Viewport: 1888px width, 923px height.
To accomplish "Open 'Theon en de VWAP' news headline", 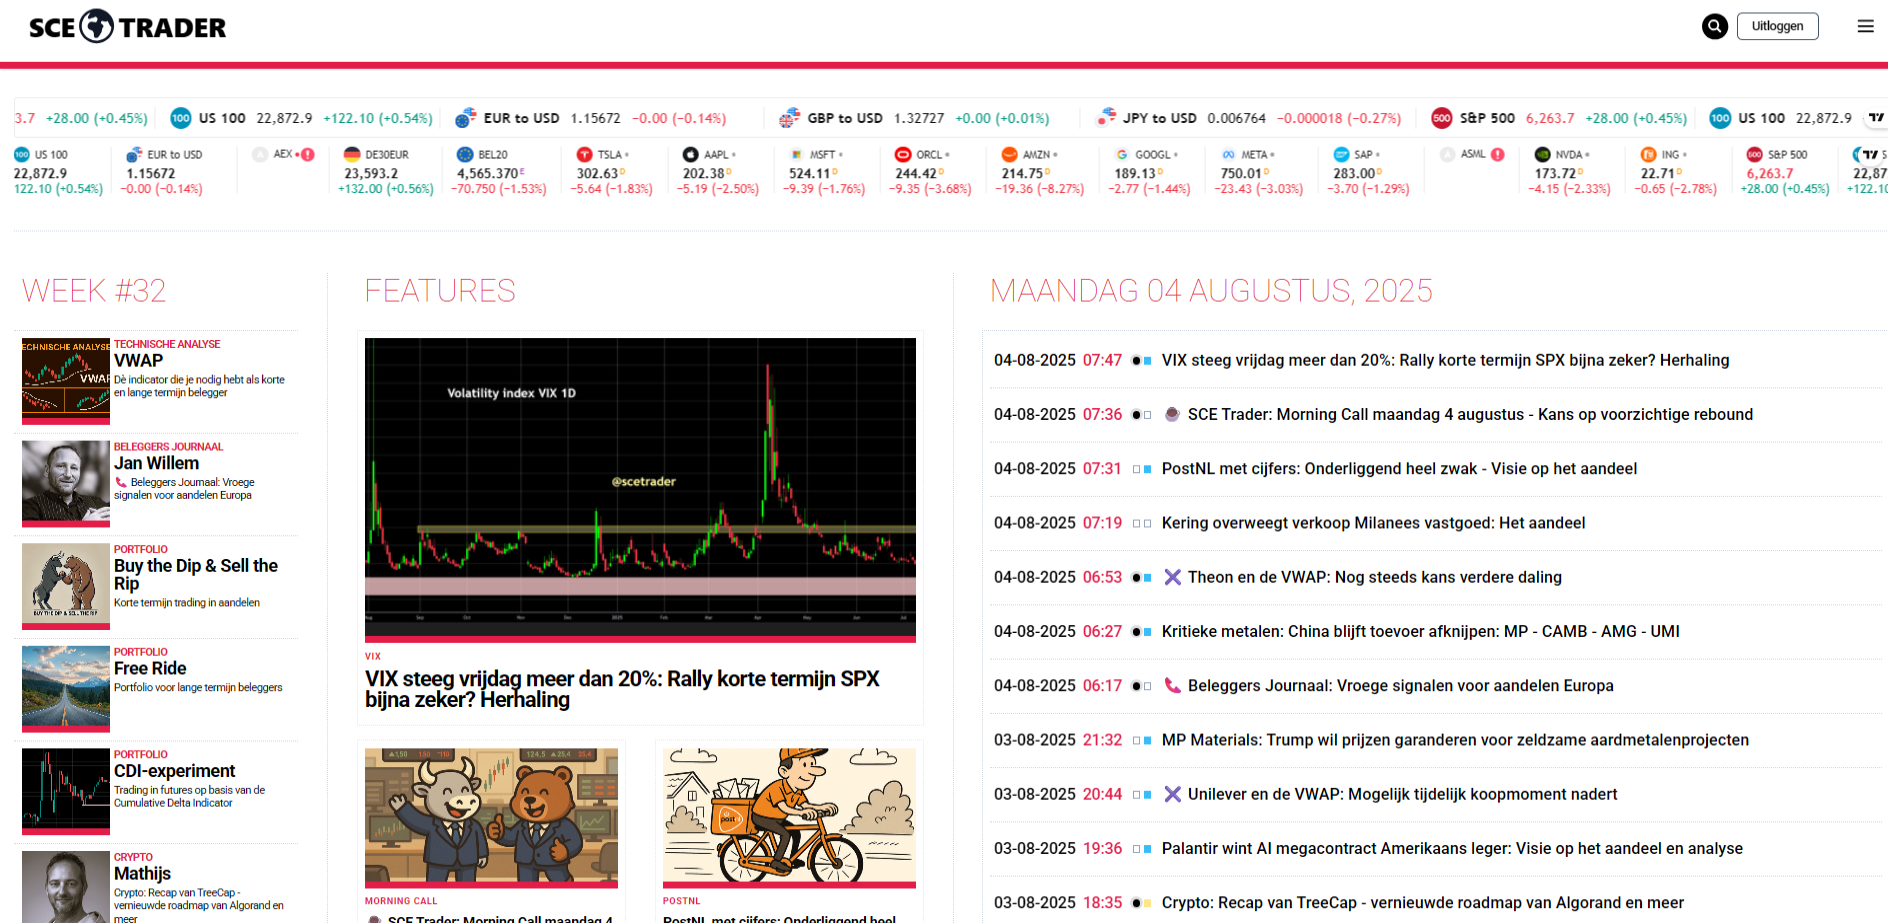I will pyautogui.click(x=1375, y=577).
